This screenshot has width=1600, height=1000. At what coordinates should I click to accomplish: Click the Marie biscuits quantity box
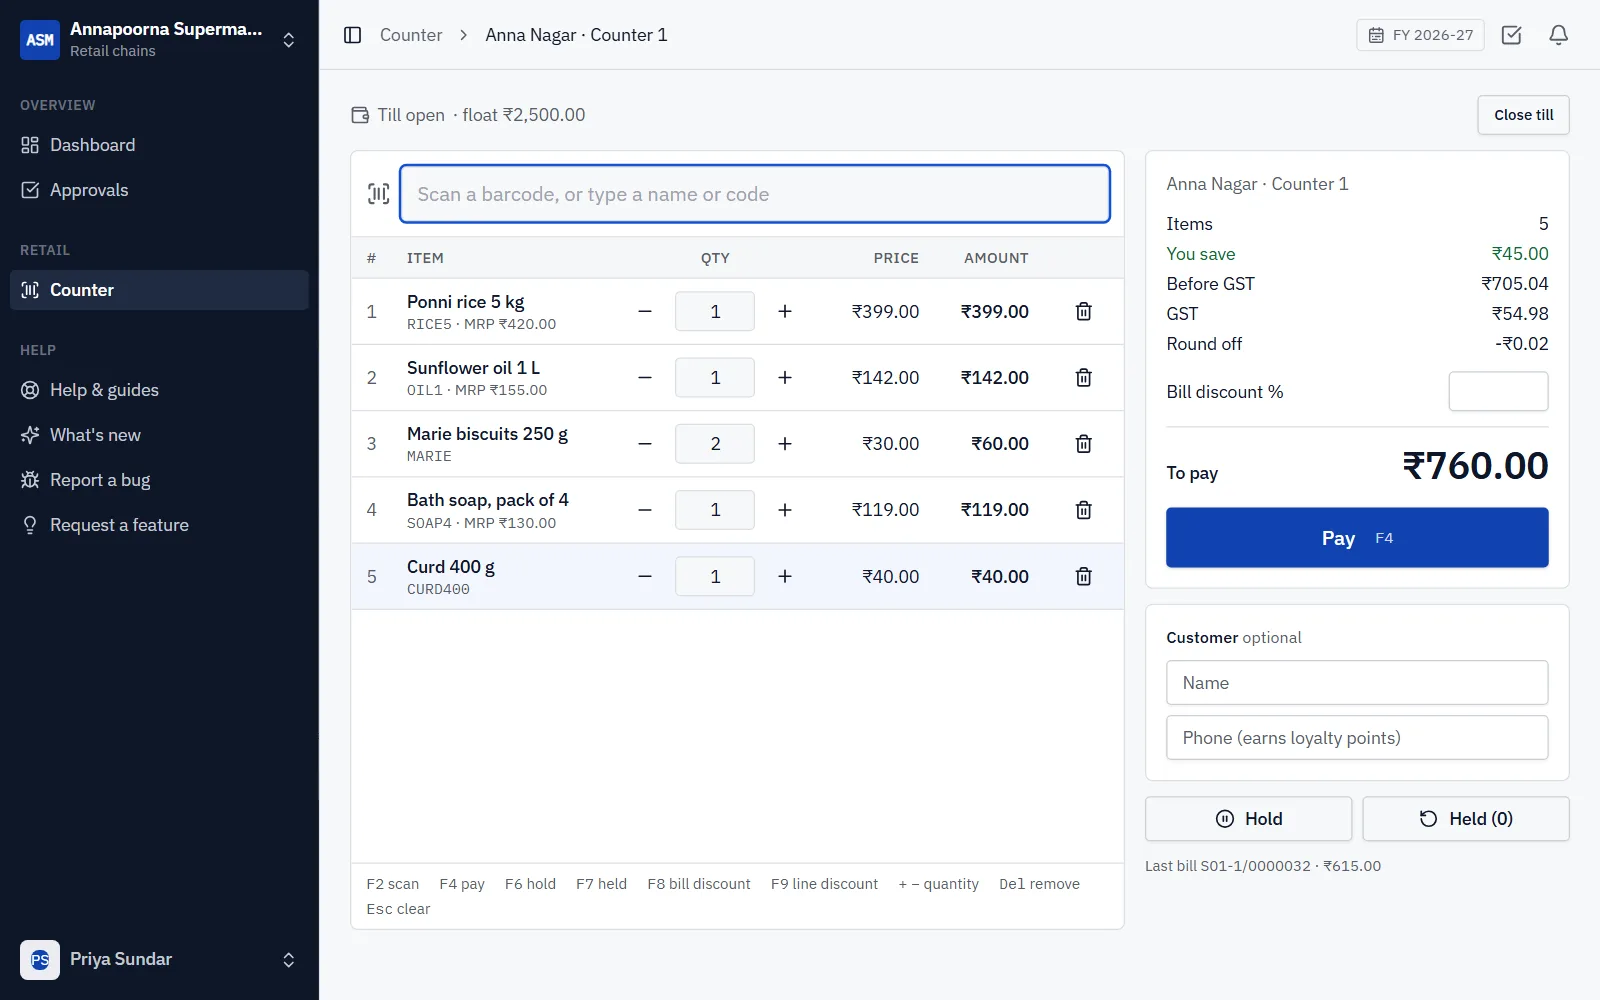pos(715,444)
